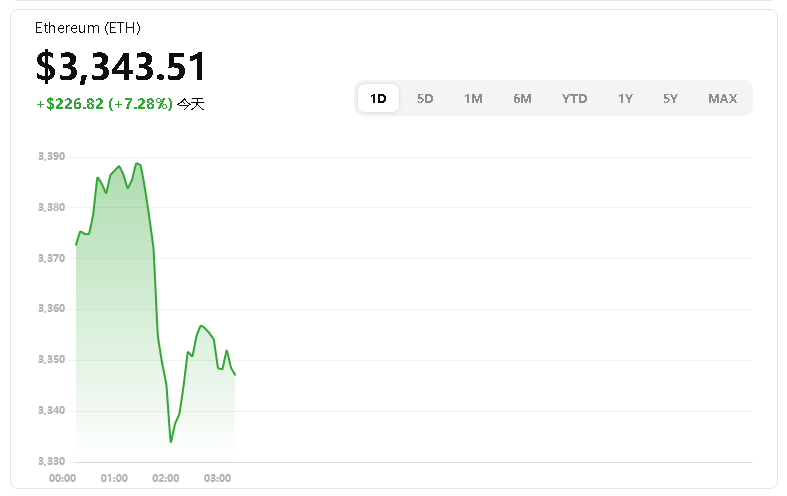Click the 03:00 time axis label
This screenshot has width=787, height=496.
(x=217, y=478)
